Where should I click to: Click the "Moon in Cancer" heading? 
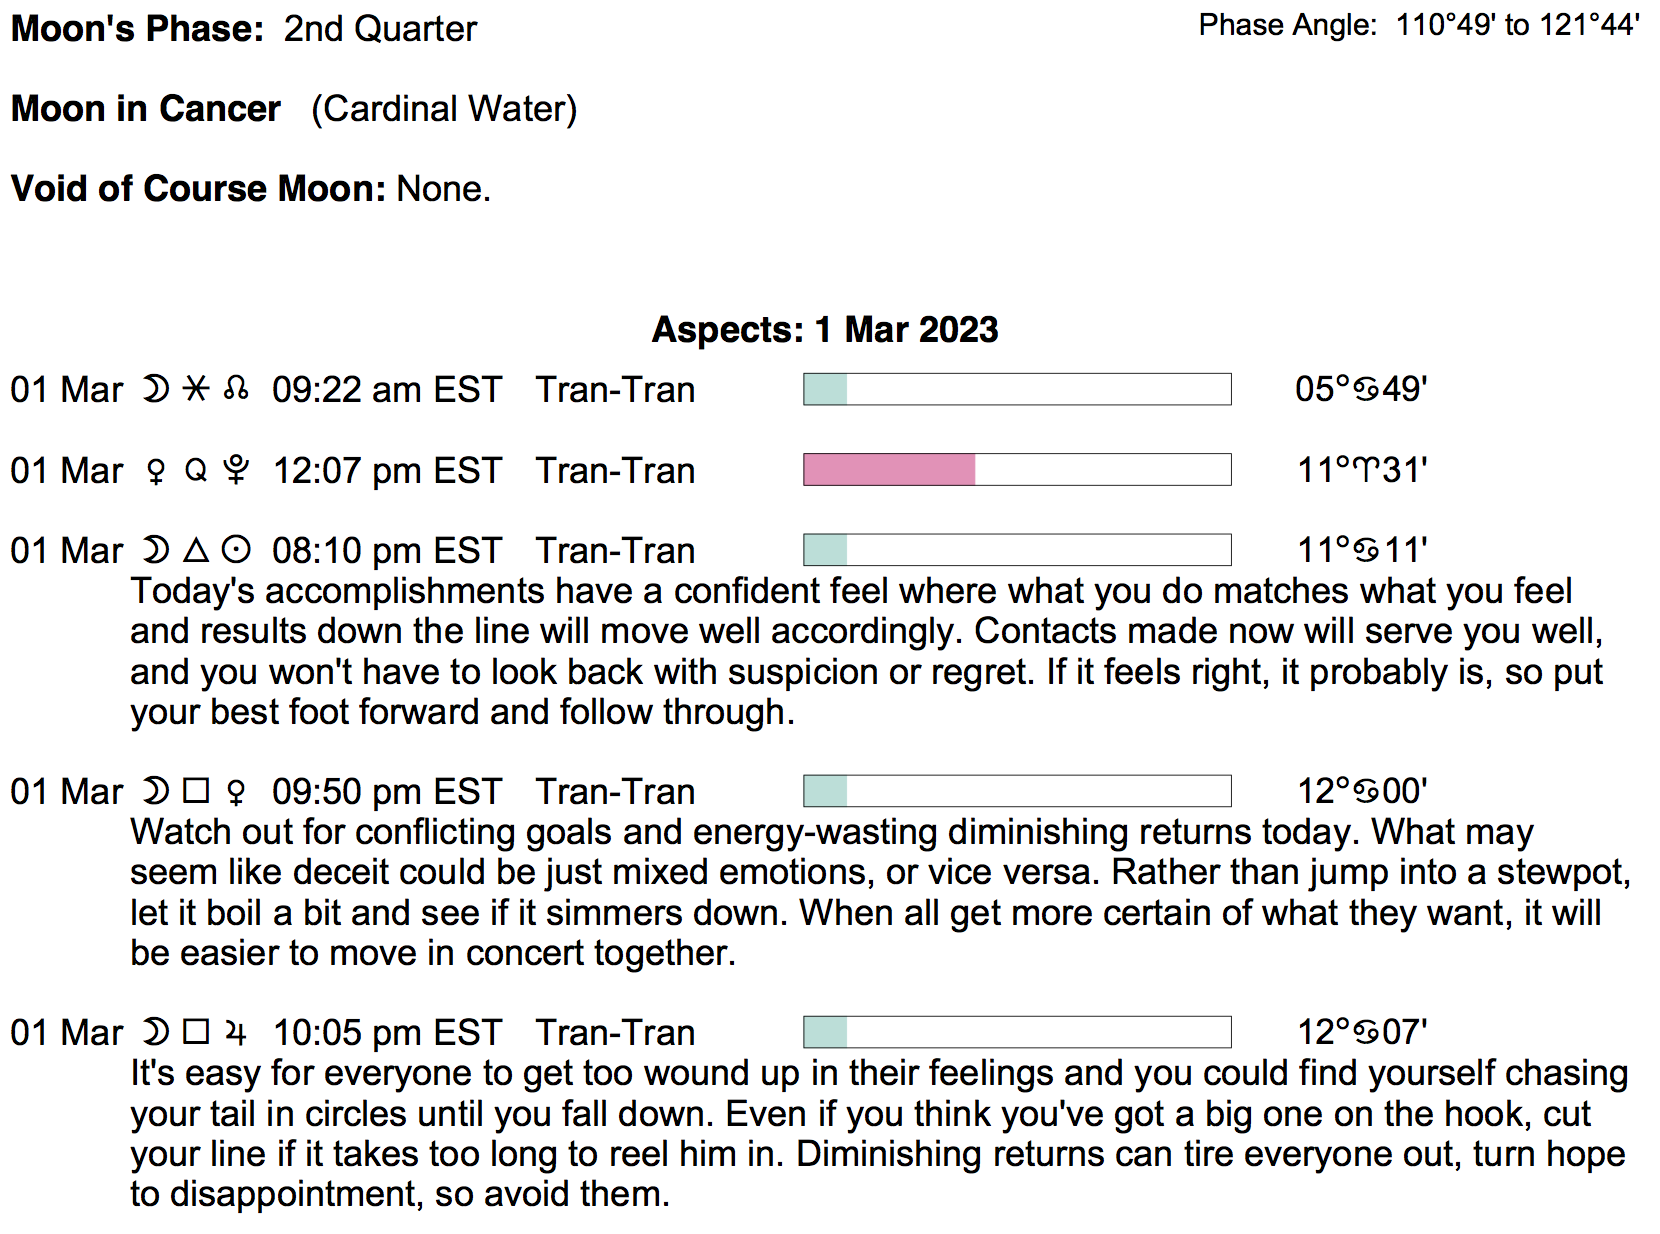click(146, 109)
